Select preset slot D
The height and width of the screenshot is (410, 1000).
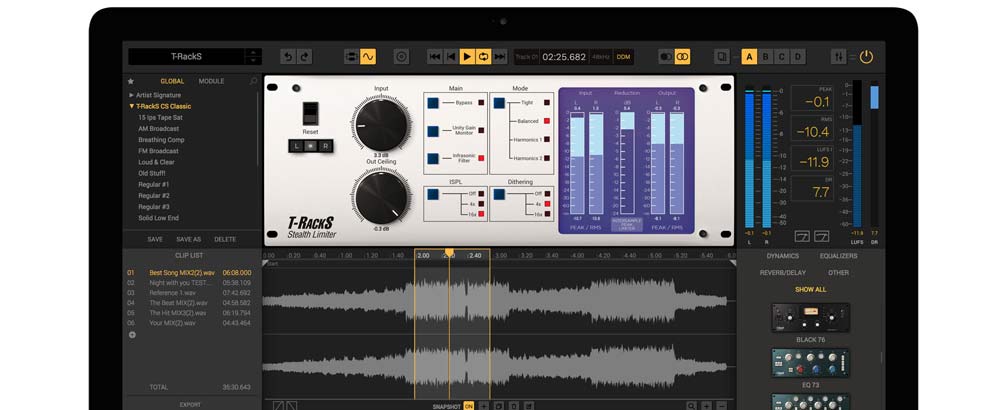coord(798,57)
